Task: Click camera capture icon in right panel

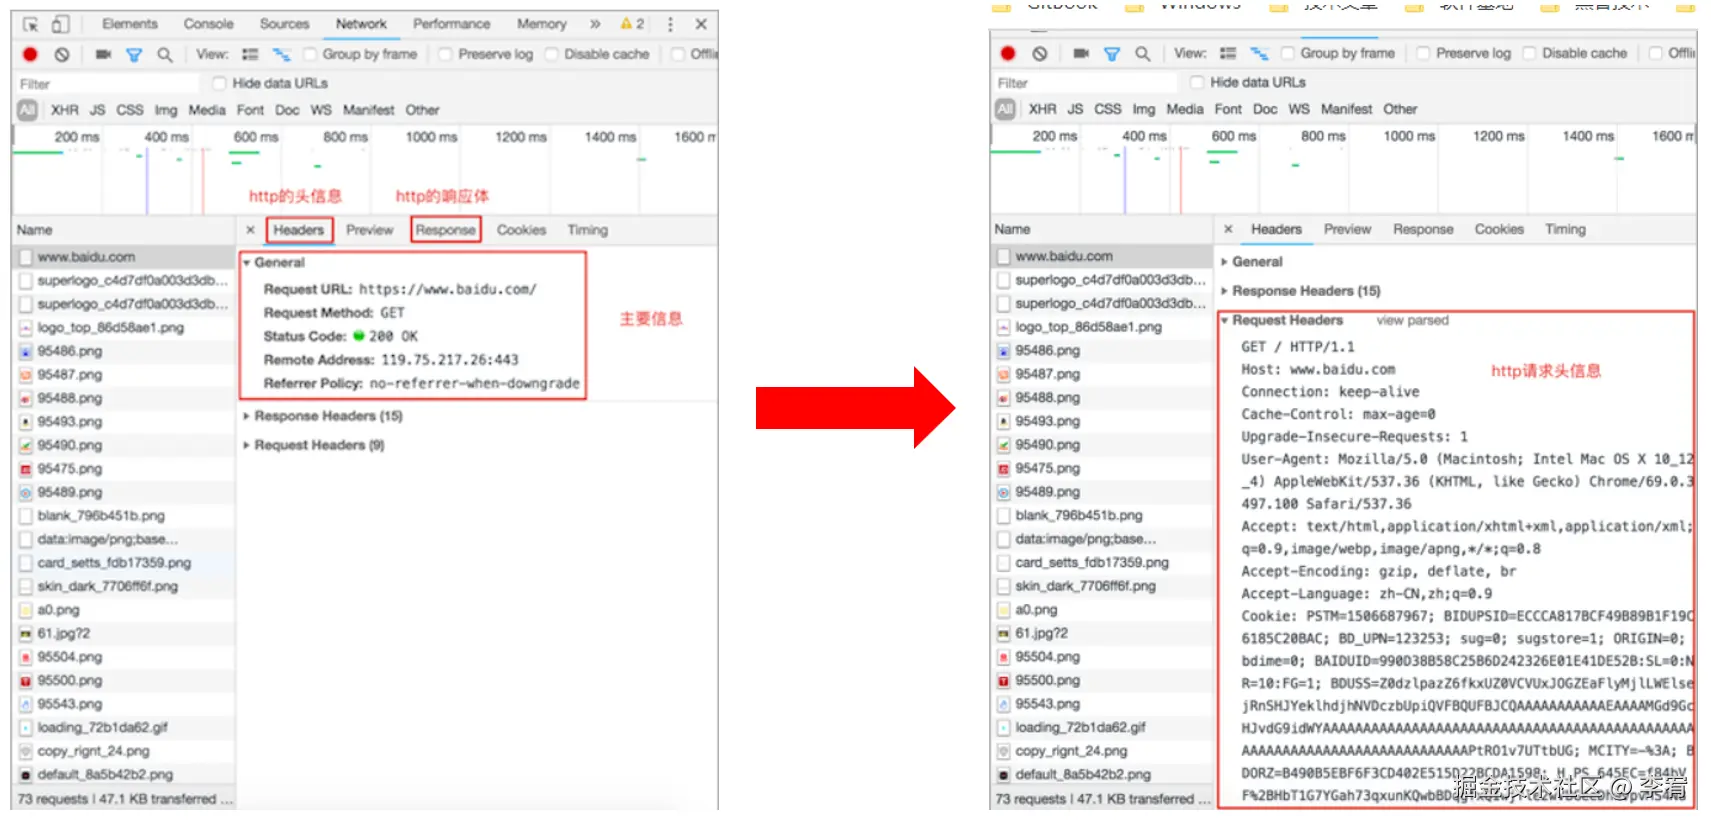Action: [x=1081, y=53]
